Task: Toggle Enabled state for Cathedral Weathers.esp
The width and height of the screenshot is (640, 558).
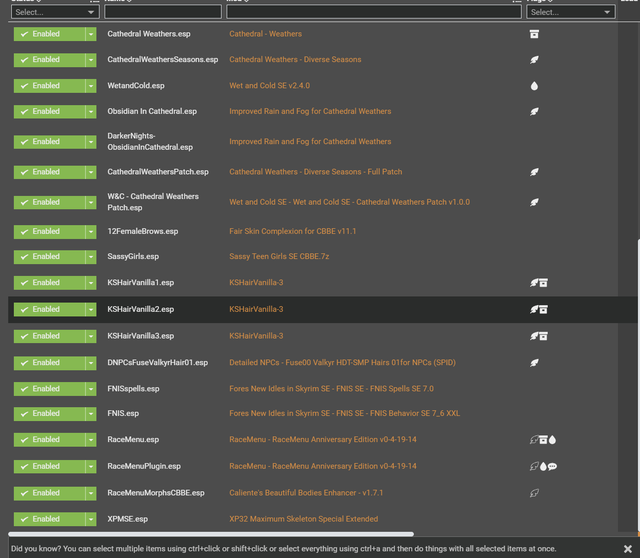Action: (x=49, y=34)
